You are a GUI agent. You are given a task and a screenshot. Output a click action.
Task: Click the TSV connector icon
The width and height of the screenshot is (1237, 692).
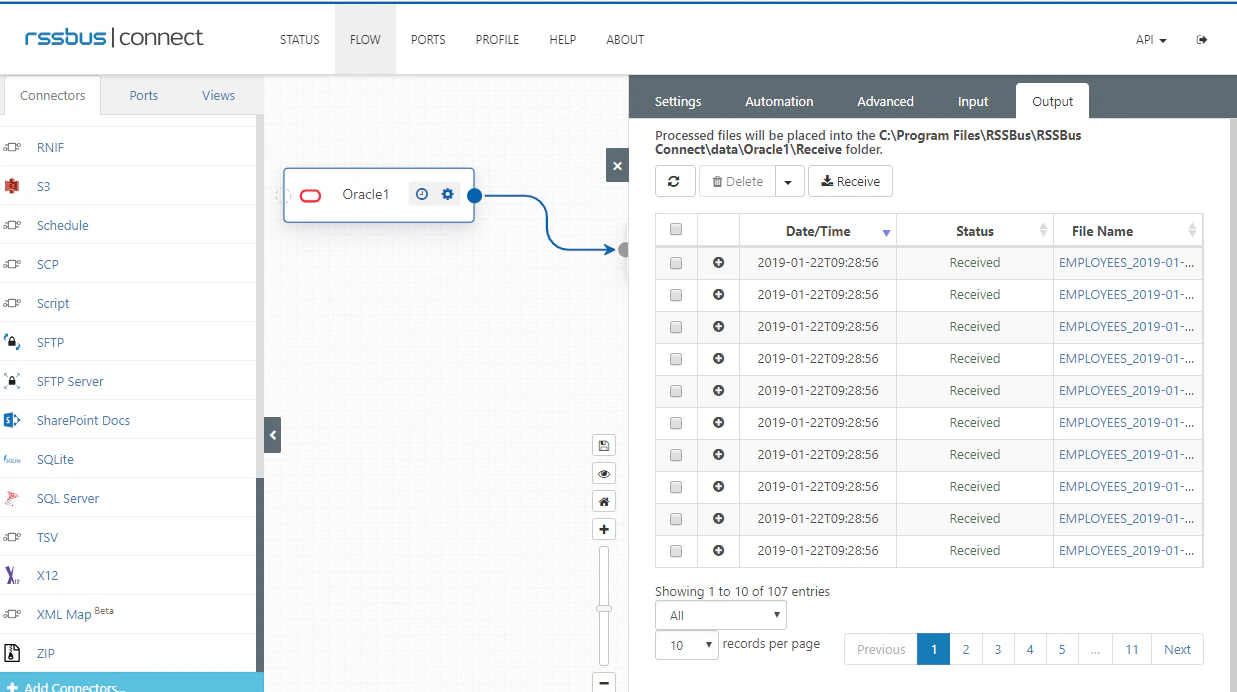point(12,537)
